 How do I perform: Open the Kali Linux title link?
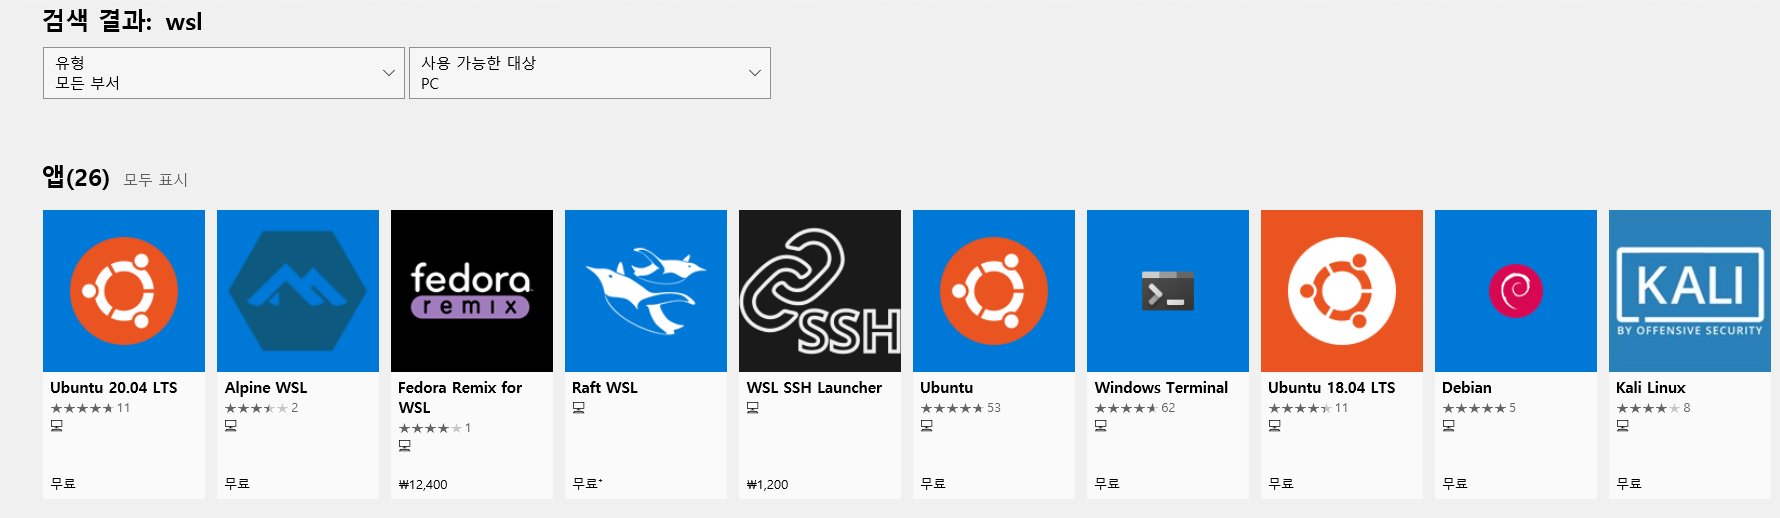[x=1651, y=388]
